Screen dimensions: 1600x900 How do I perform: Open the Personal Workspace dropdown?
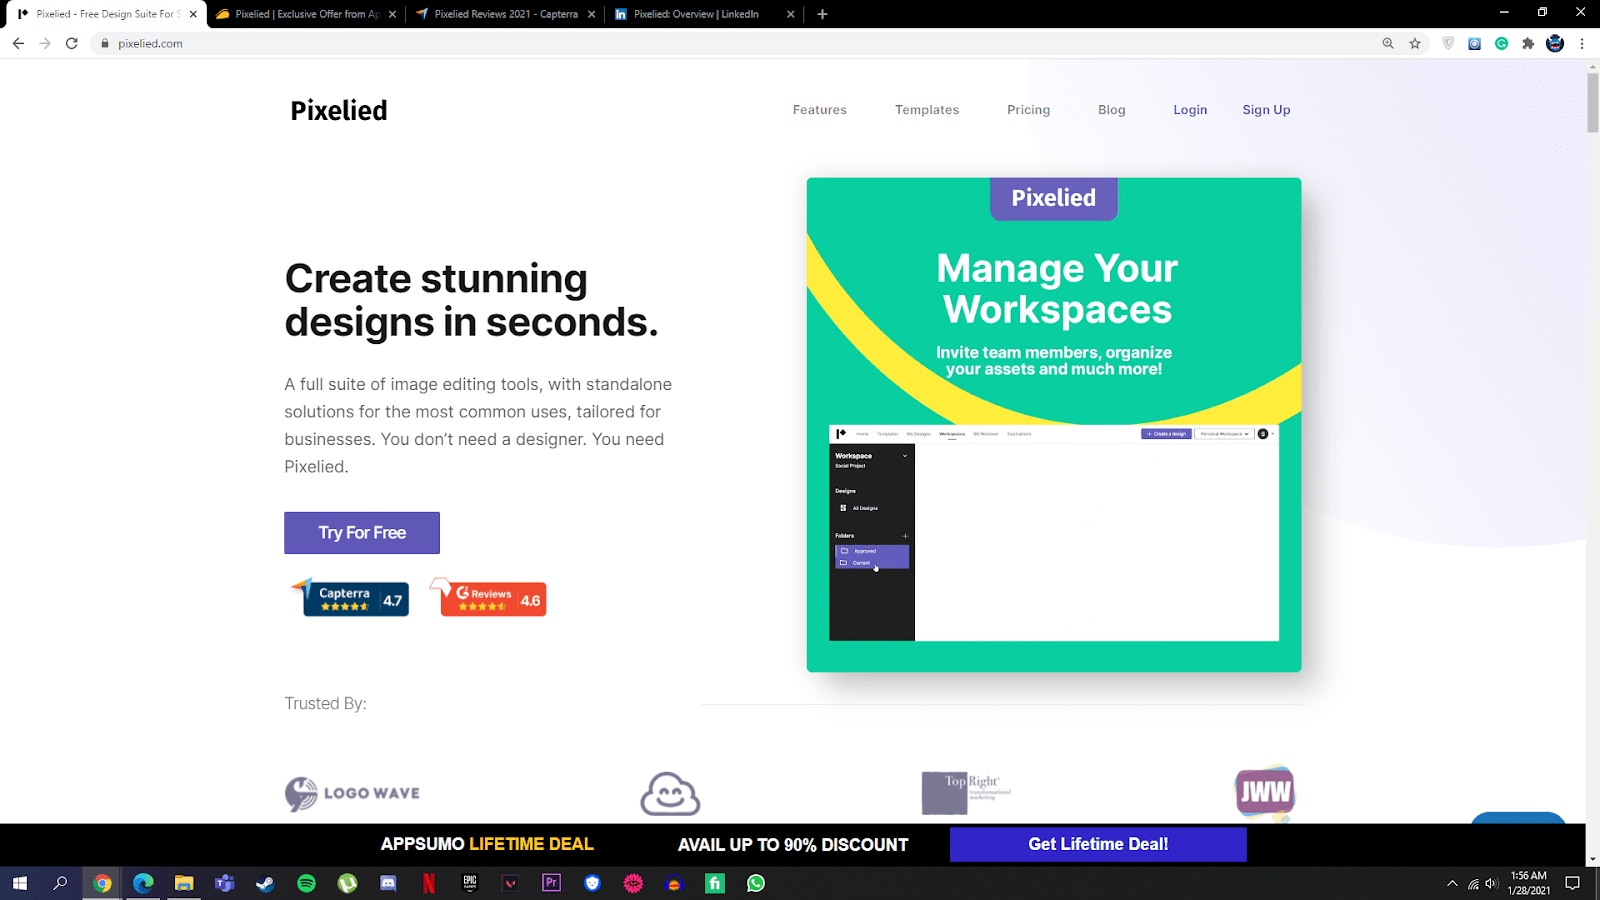pyautogui.click(x=1223, y=434)
